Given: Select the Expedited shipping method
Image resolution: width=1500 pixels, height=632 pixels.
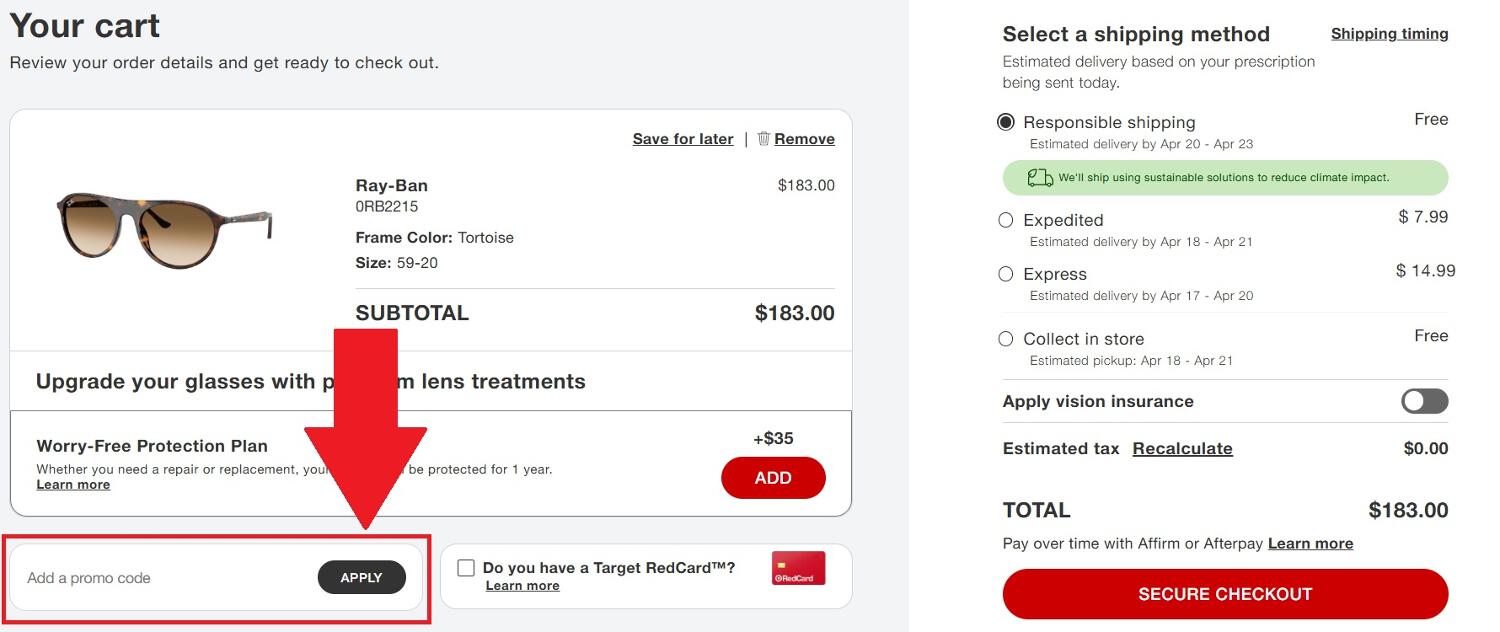Looking at the screenshot, I should coord(1005,220).
